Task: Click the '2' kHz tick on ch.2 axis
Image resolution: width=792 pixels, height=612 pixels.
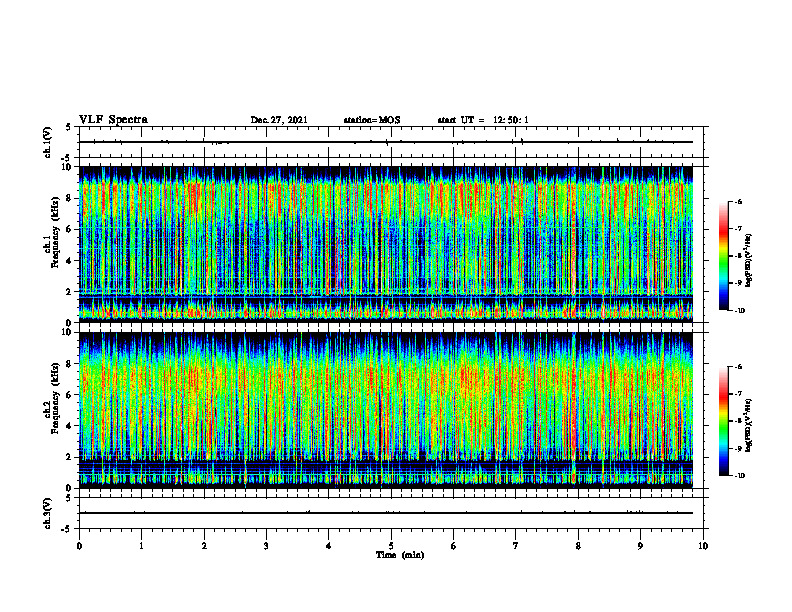Action: (69, 457)
